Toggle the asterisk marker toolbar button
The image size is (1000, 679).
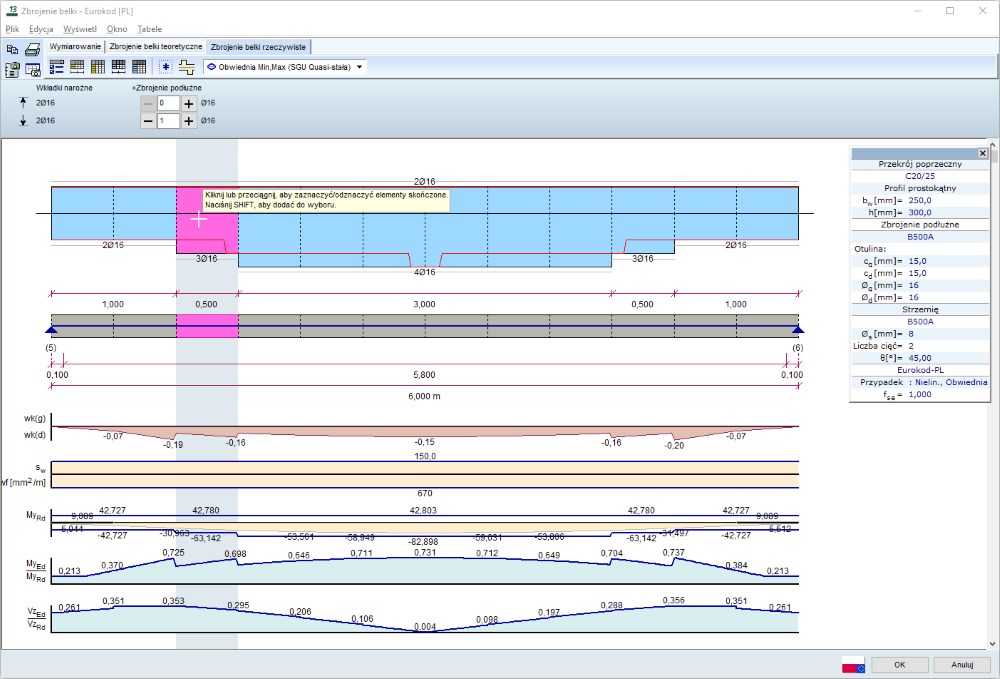tap(166, 67)
